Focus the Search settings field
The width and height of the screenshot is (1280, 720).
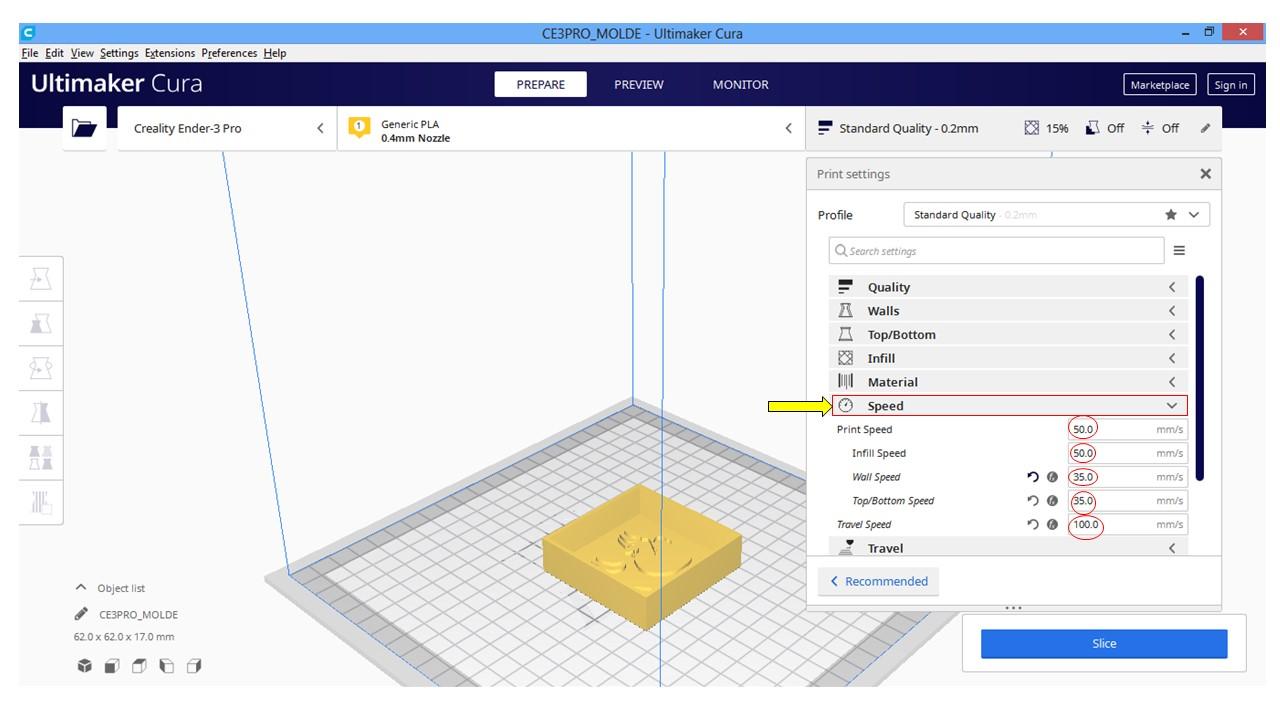996,251
